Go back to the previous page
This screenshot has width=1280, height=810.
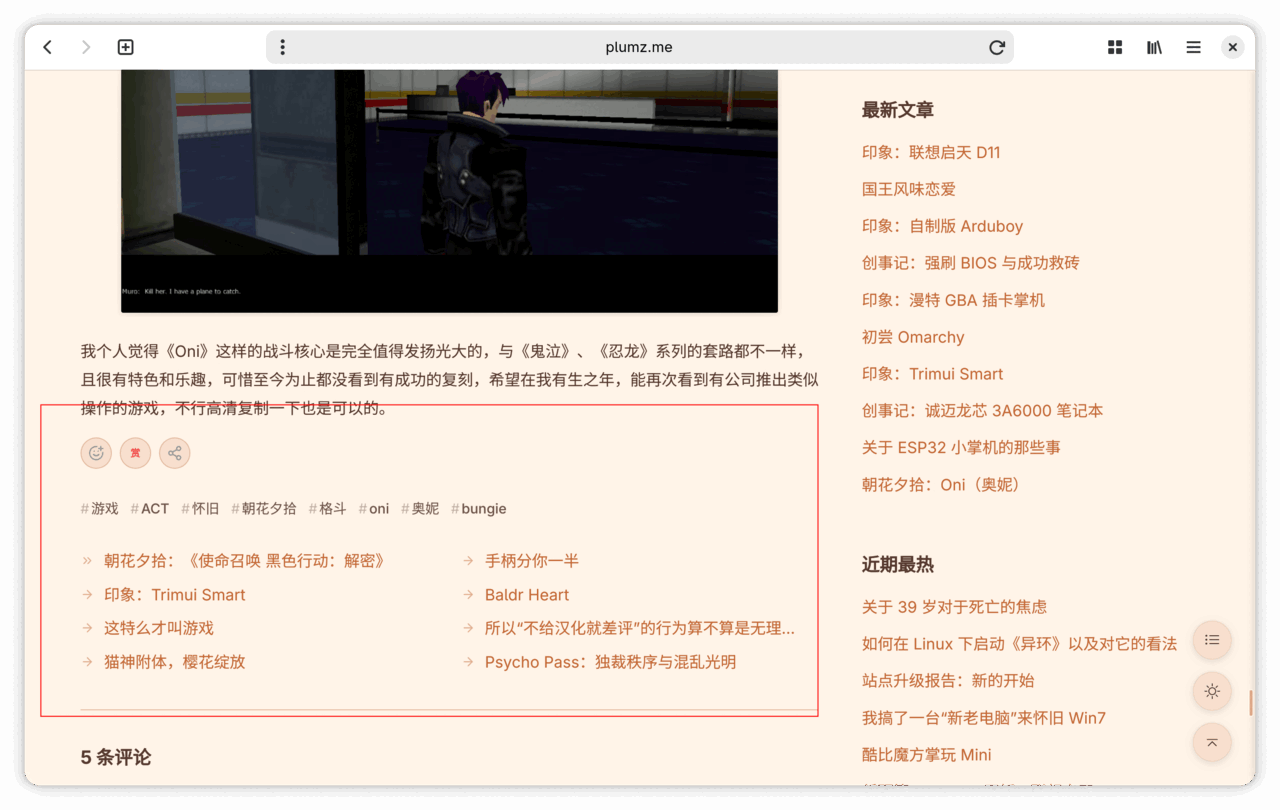tap(47, 47)
